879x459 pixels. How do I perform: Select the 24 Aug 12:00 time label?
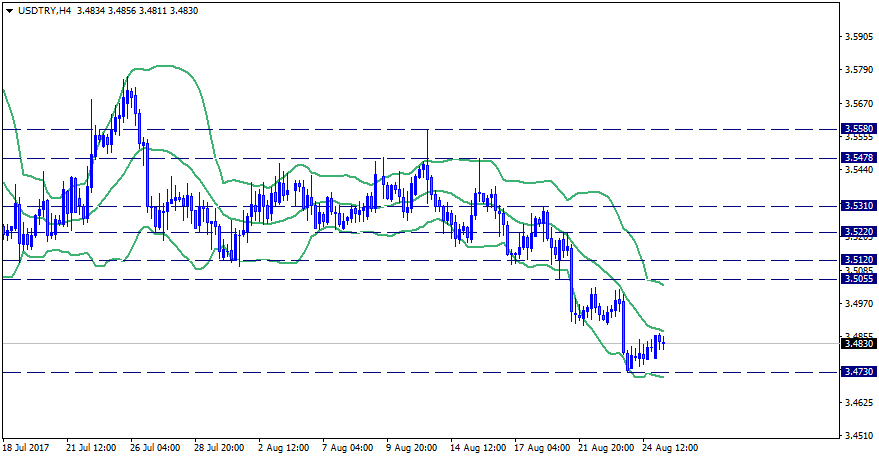(671, 448)
